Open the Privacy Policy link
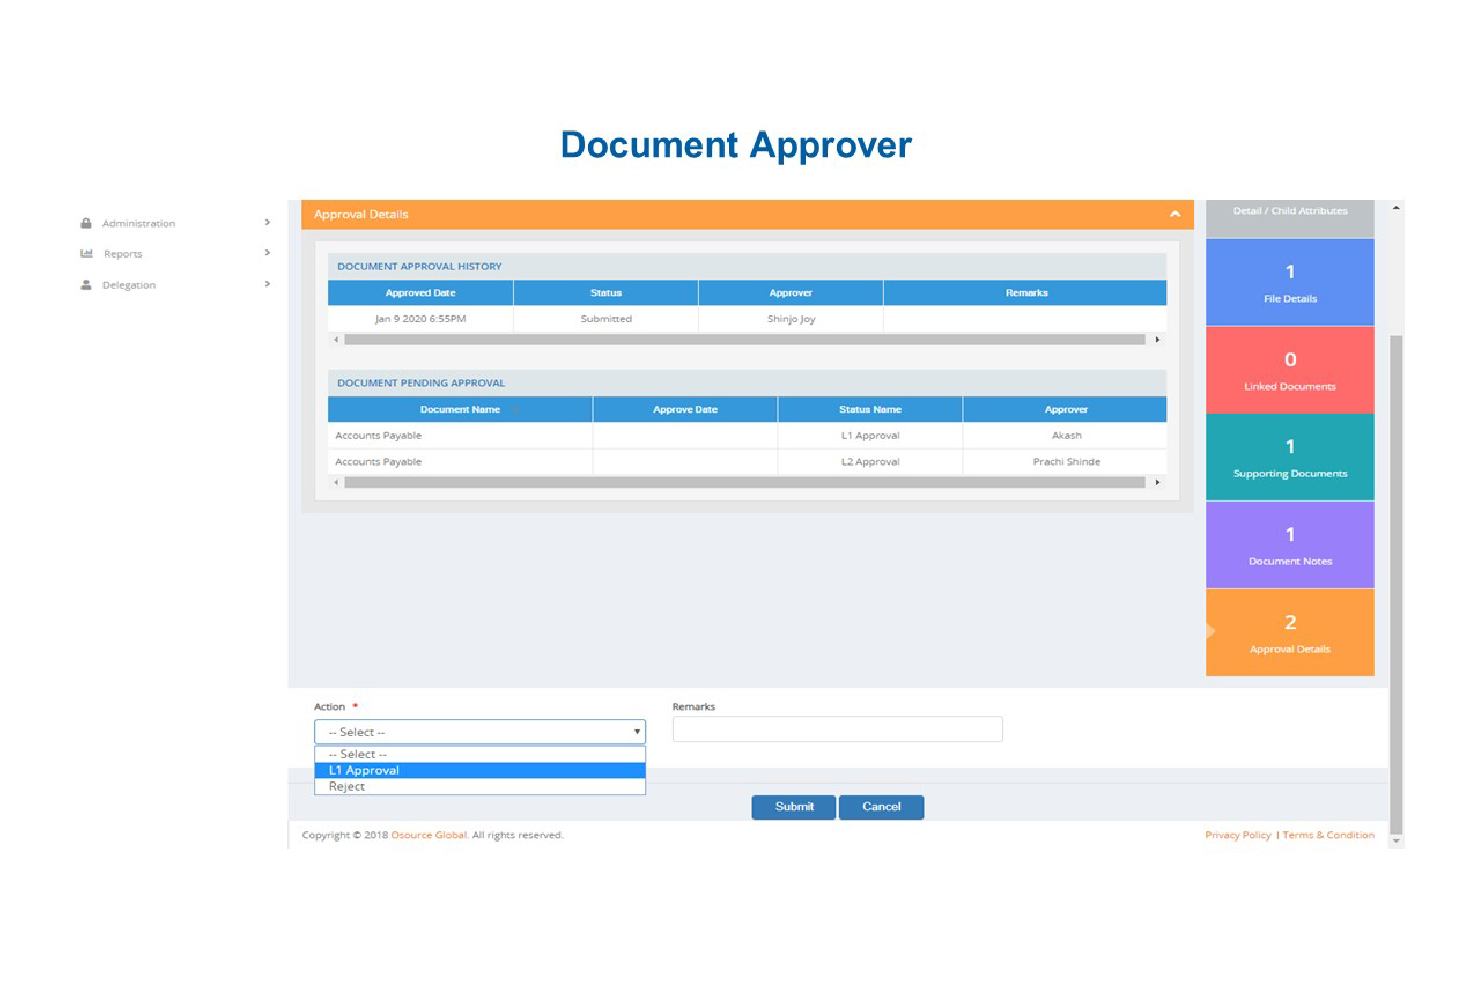The width and height of the screenshot is (1480, 987). tap(1238, 835)
